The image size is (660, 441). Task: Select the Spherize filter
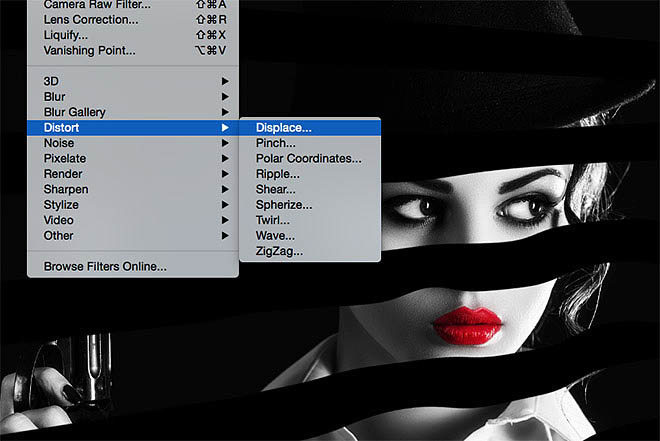(x=310, y=205)
